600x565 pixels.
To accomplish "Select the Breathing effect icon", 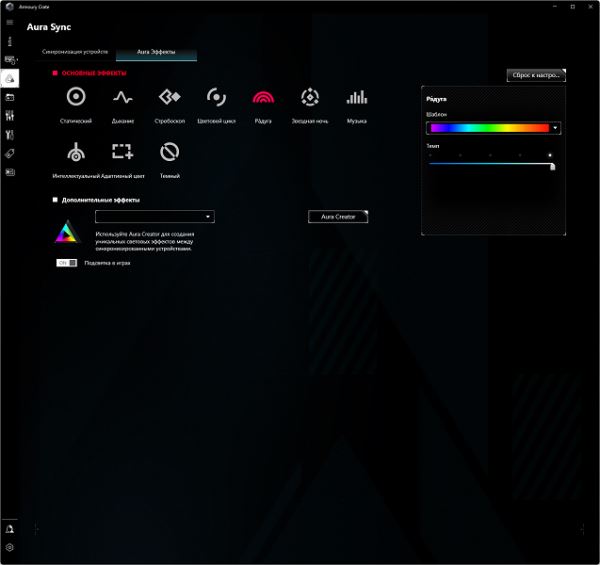I will tap(122, 97).
